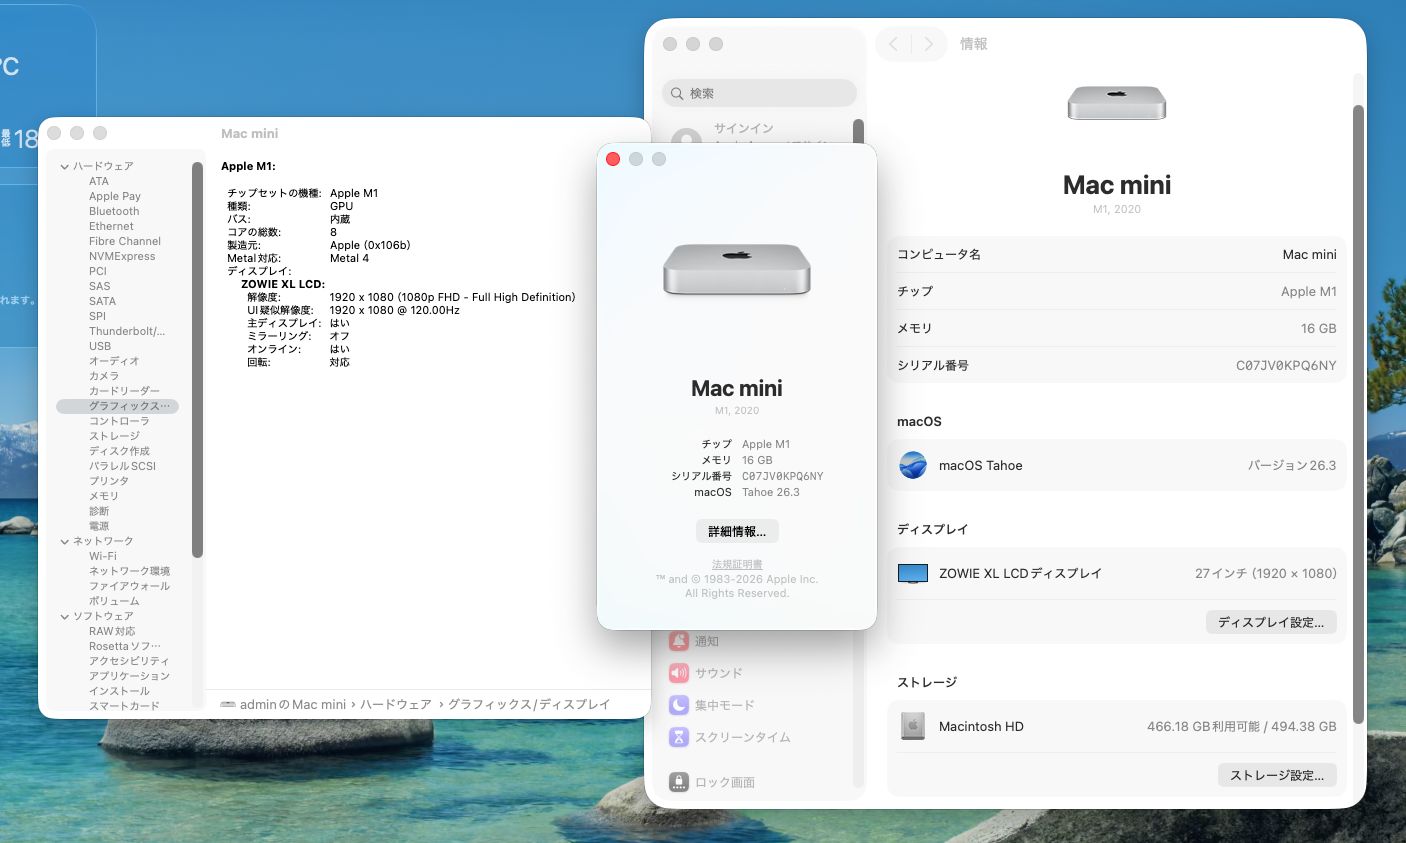Click the コンピュータ名 row in System Settings
1406x843 pixels.
pyautogui.click(x=1117, y=255)
